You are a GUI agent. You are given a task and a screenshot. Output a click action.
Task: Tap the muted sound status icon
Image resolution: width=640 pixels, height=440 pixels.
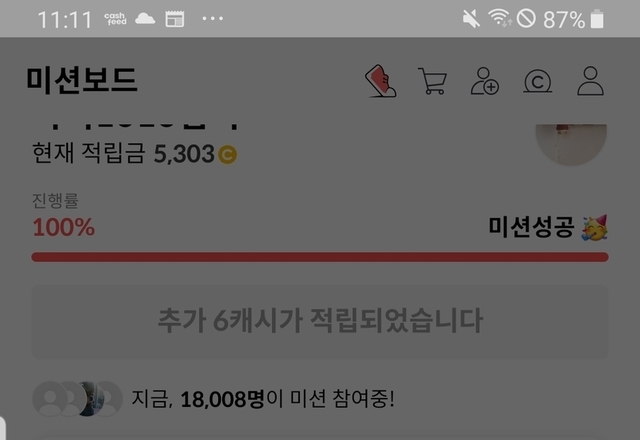(x=471, y=19)
